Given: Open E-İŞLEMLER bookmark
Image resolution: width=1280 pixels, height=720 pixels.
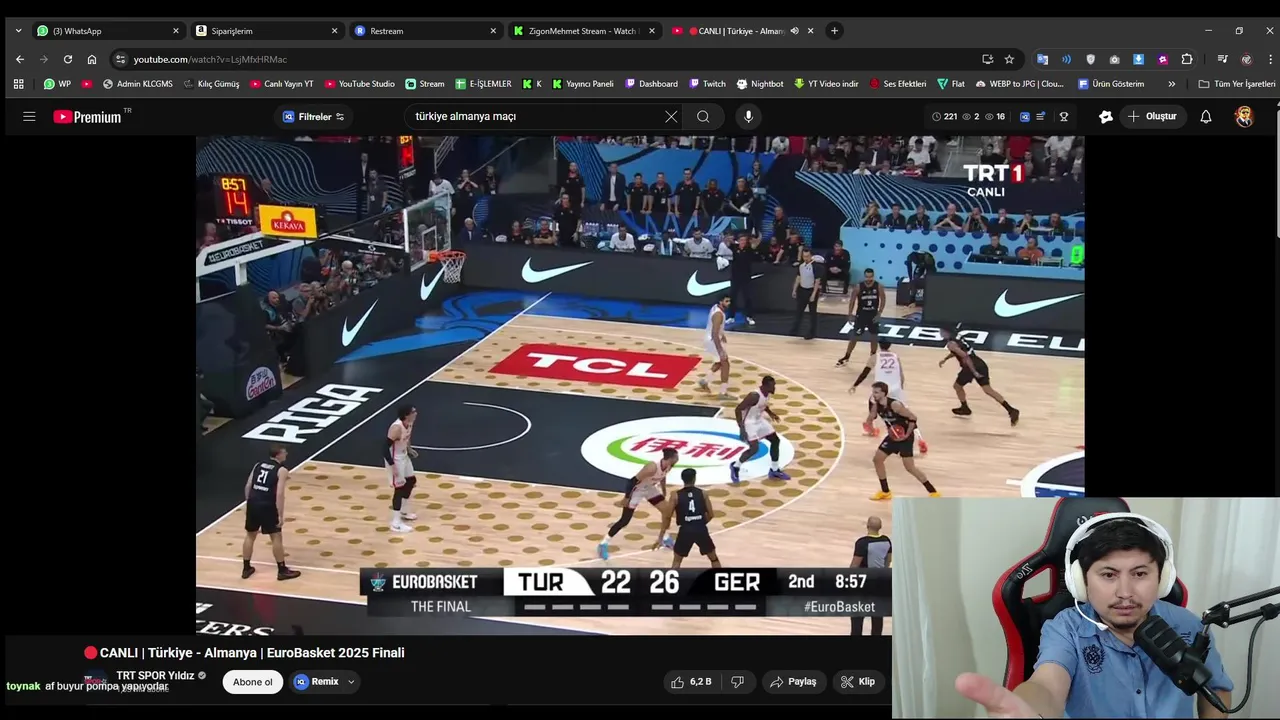Looking at the screenshot, I should pyautogui.click(x=483, y=84).
